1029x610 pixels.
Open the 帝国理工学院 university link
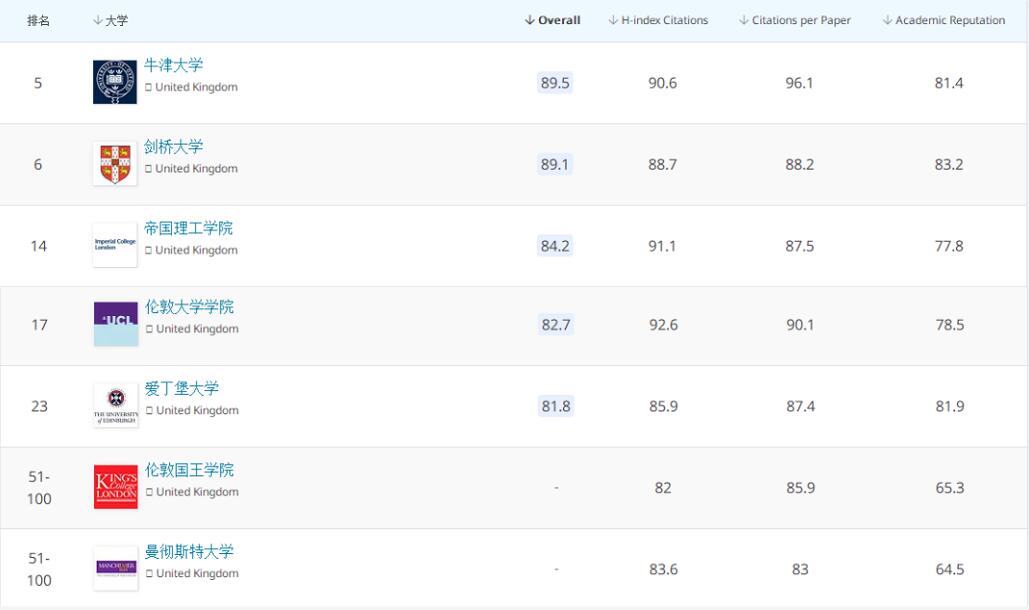(x=188, y=229)
